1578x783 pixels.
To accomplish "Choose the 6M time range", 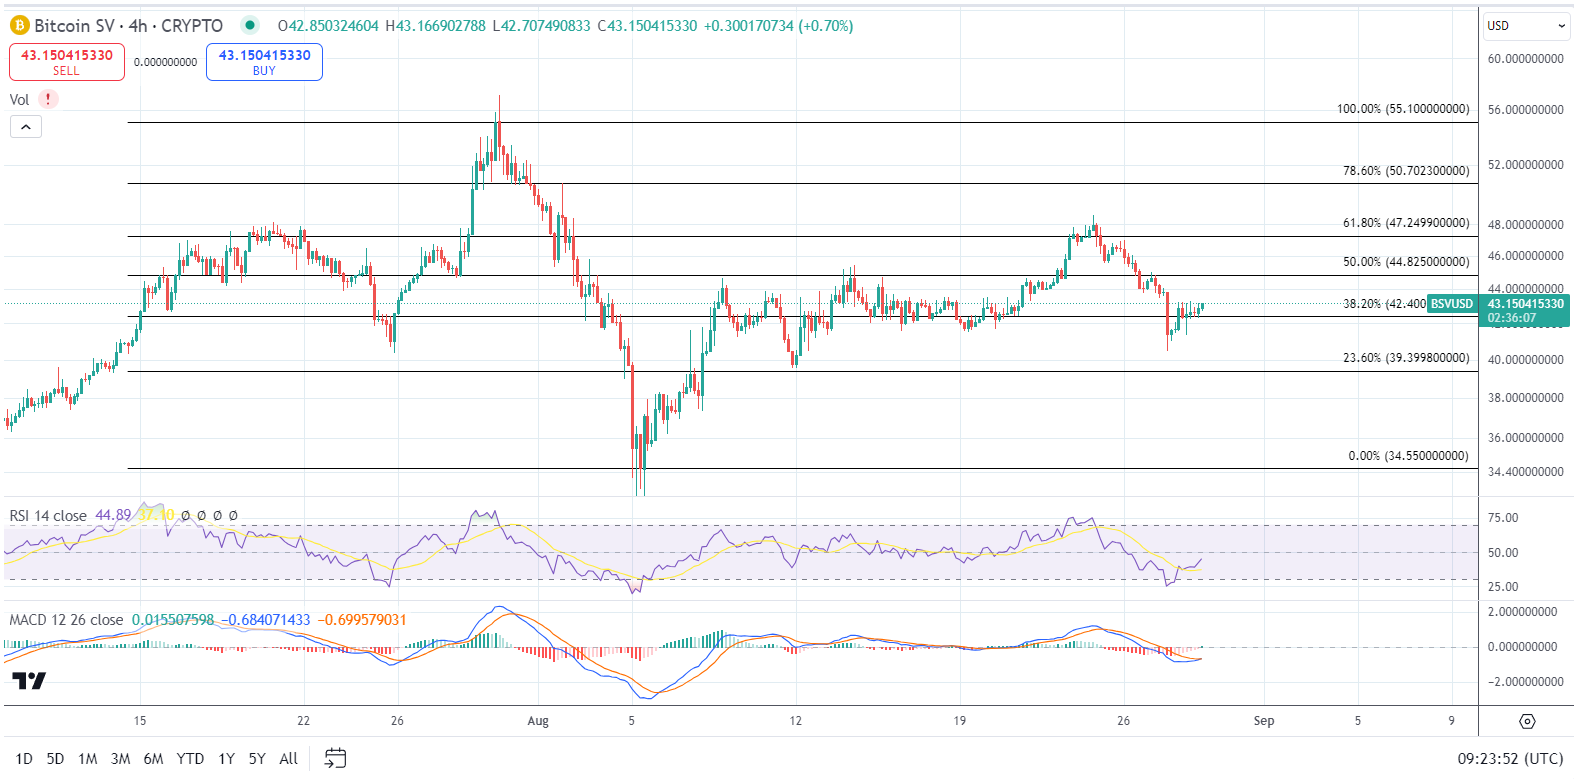I will (153, 759).
